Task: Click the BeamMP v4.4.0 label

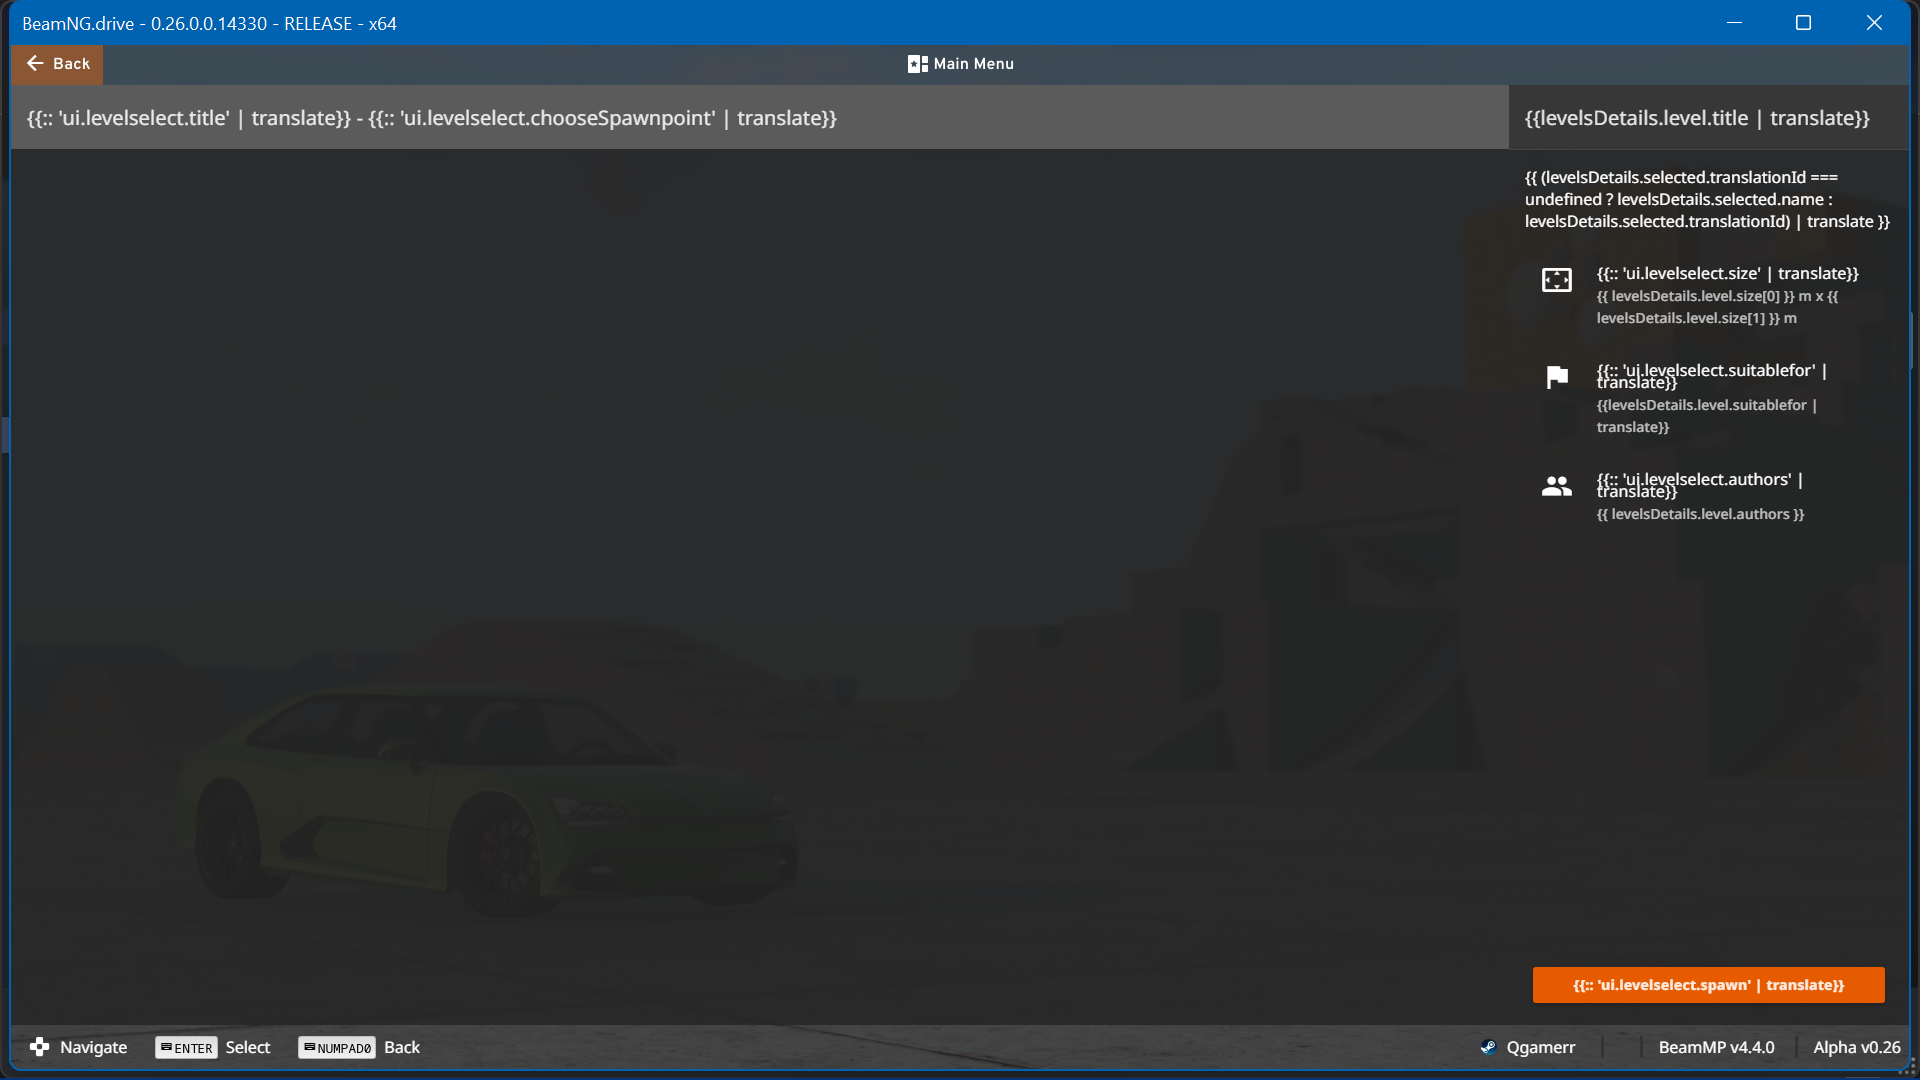Action: pyautogui.click(x=1716, y=1047)
